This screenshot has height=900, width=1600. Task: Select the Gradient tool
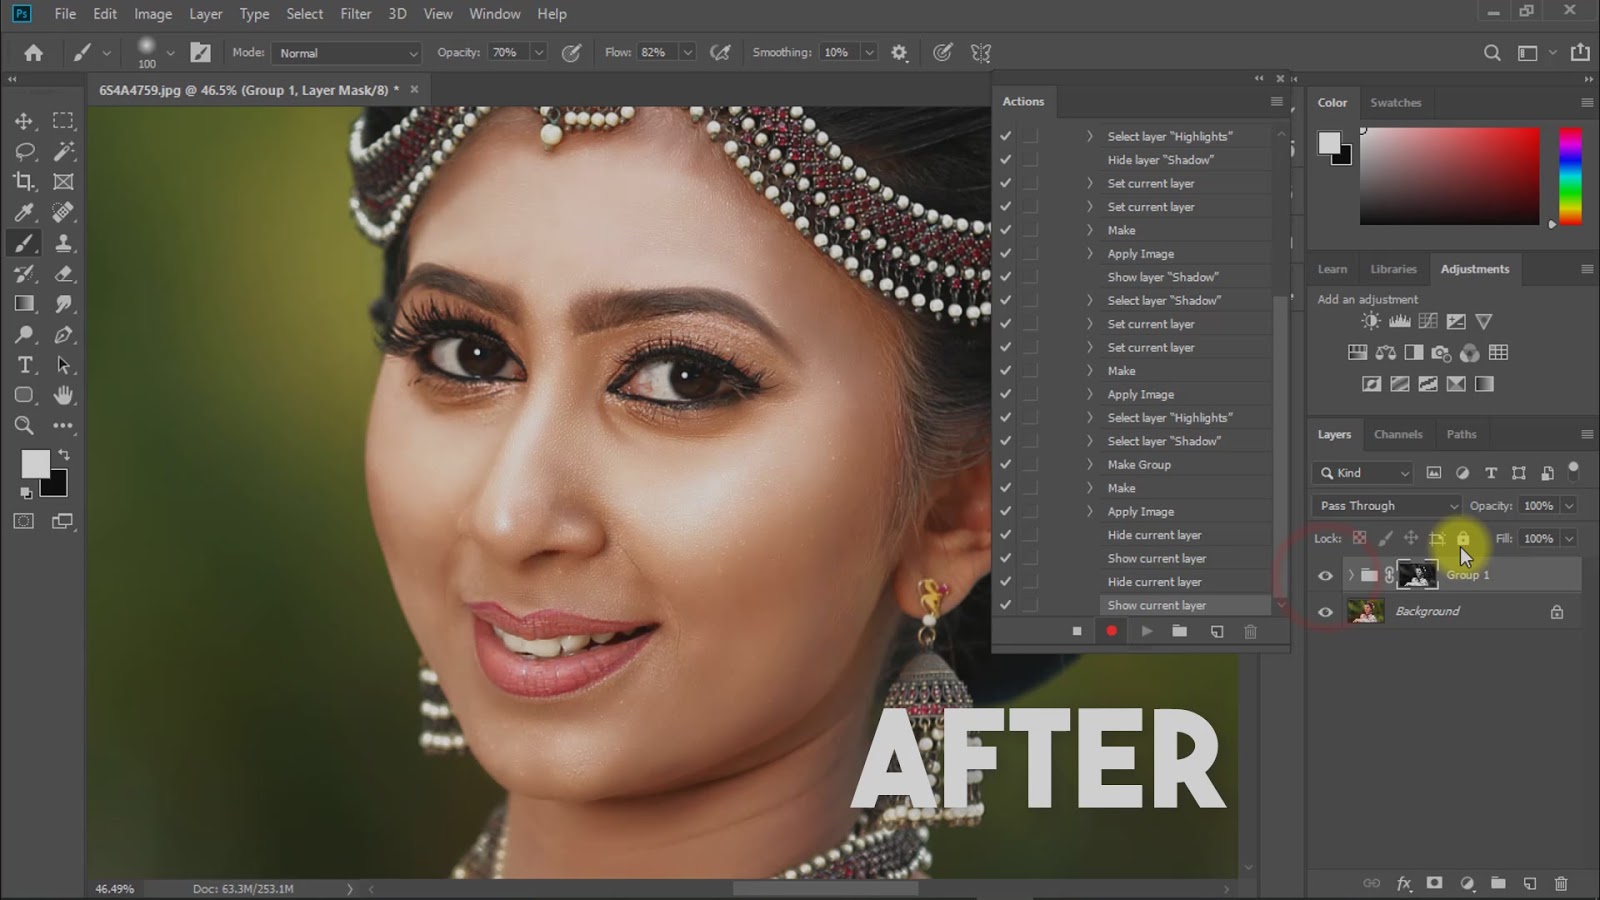[x=24, y=304]
